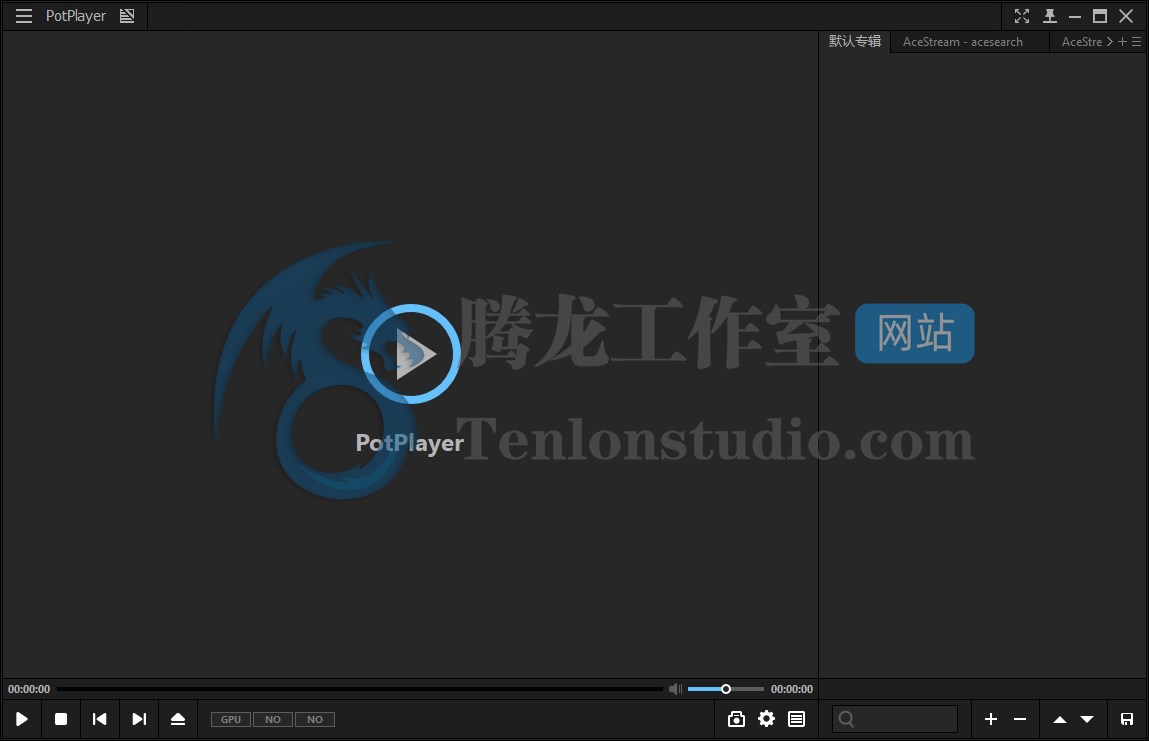Add a new playlist album tab

(x=1122, y=42)
